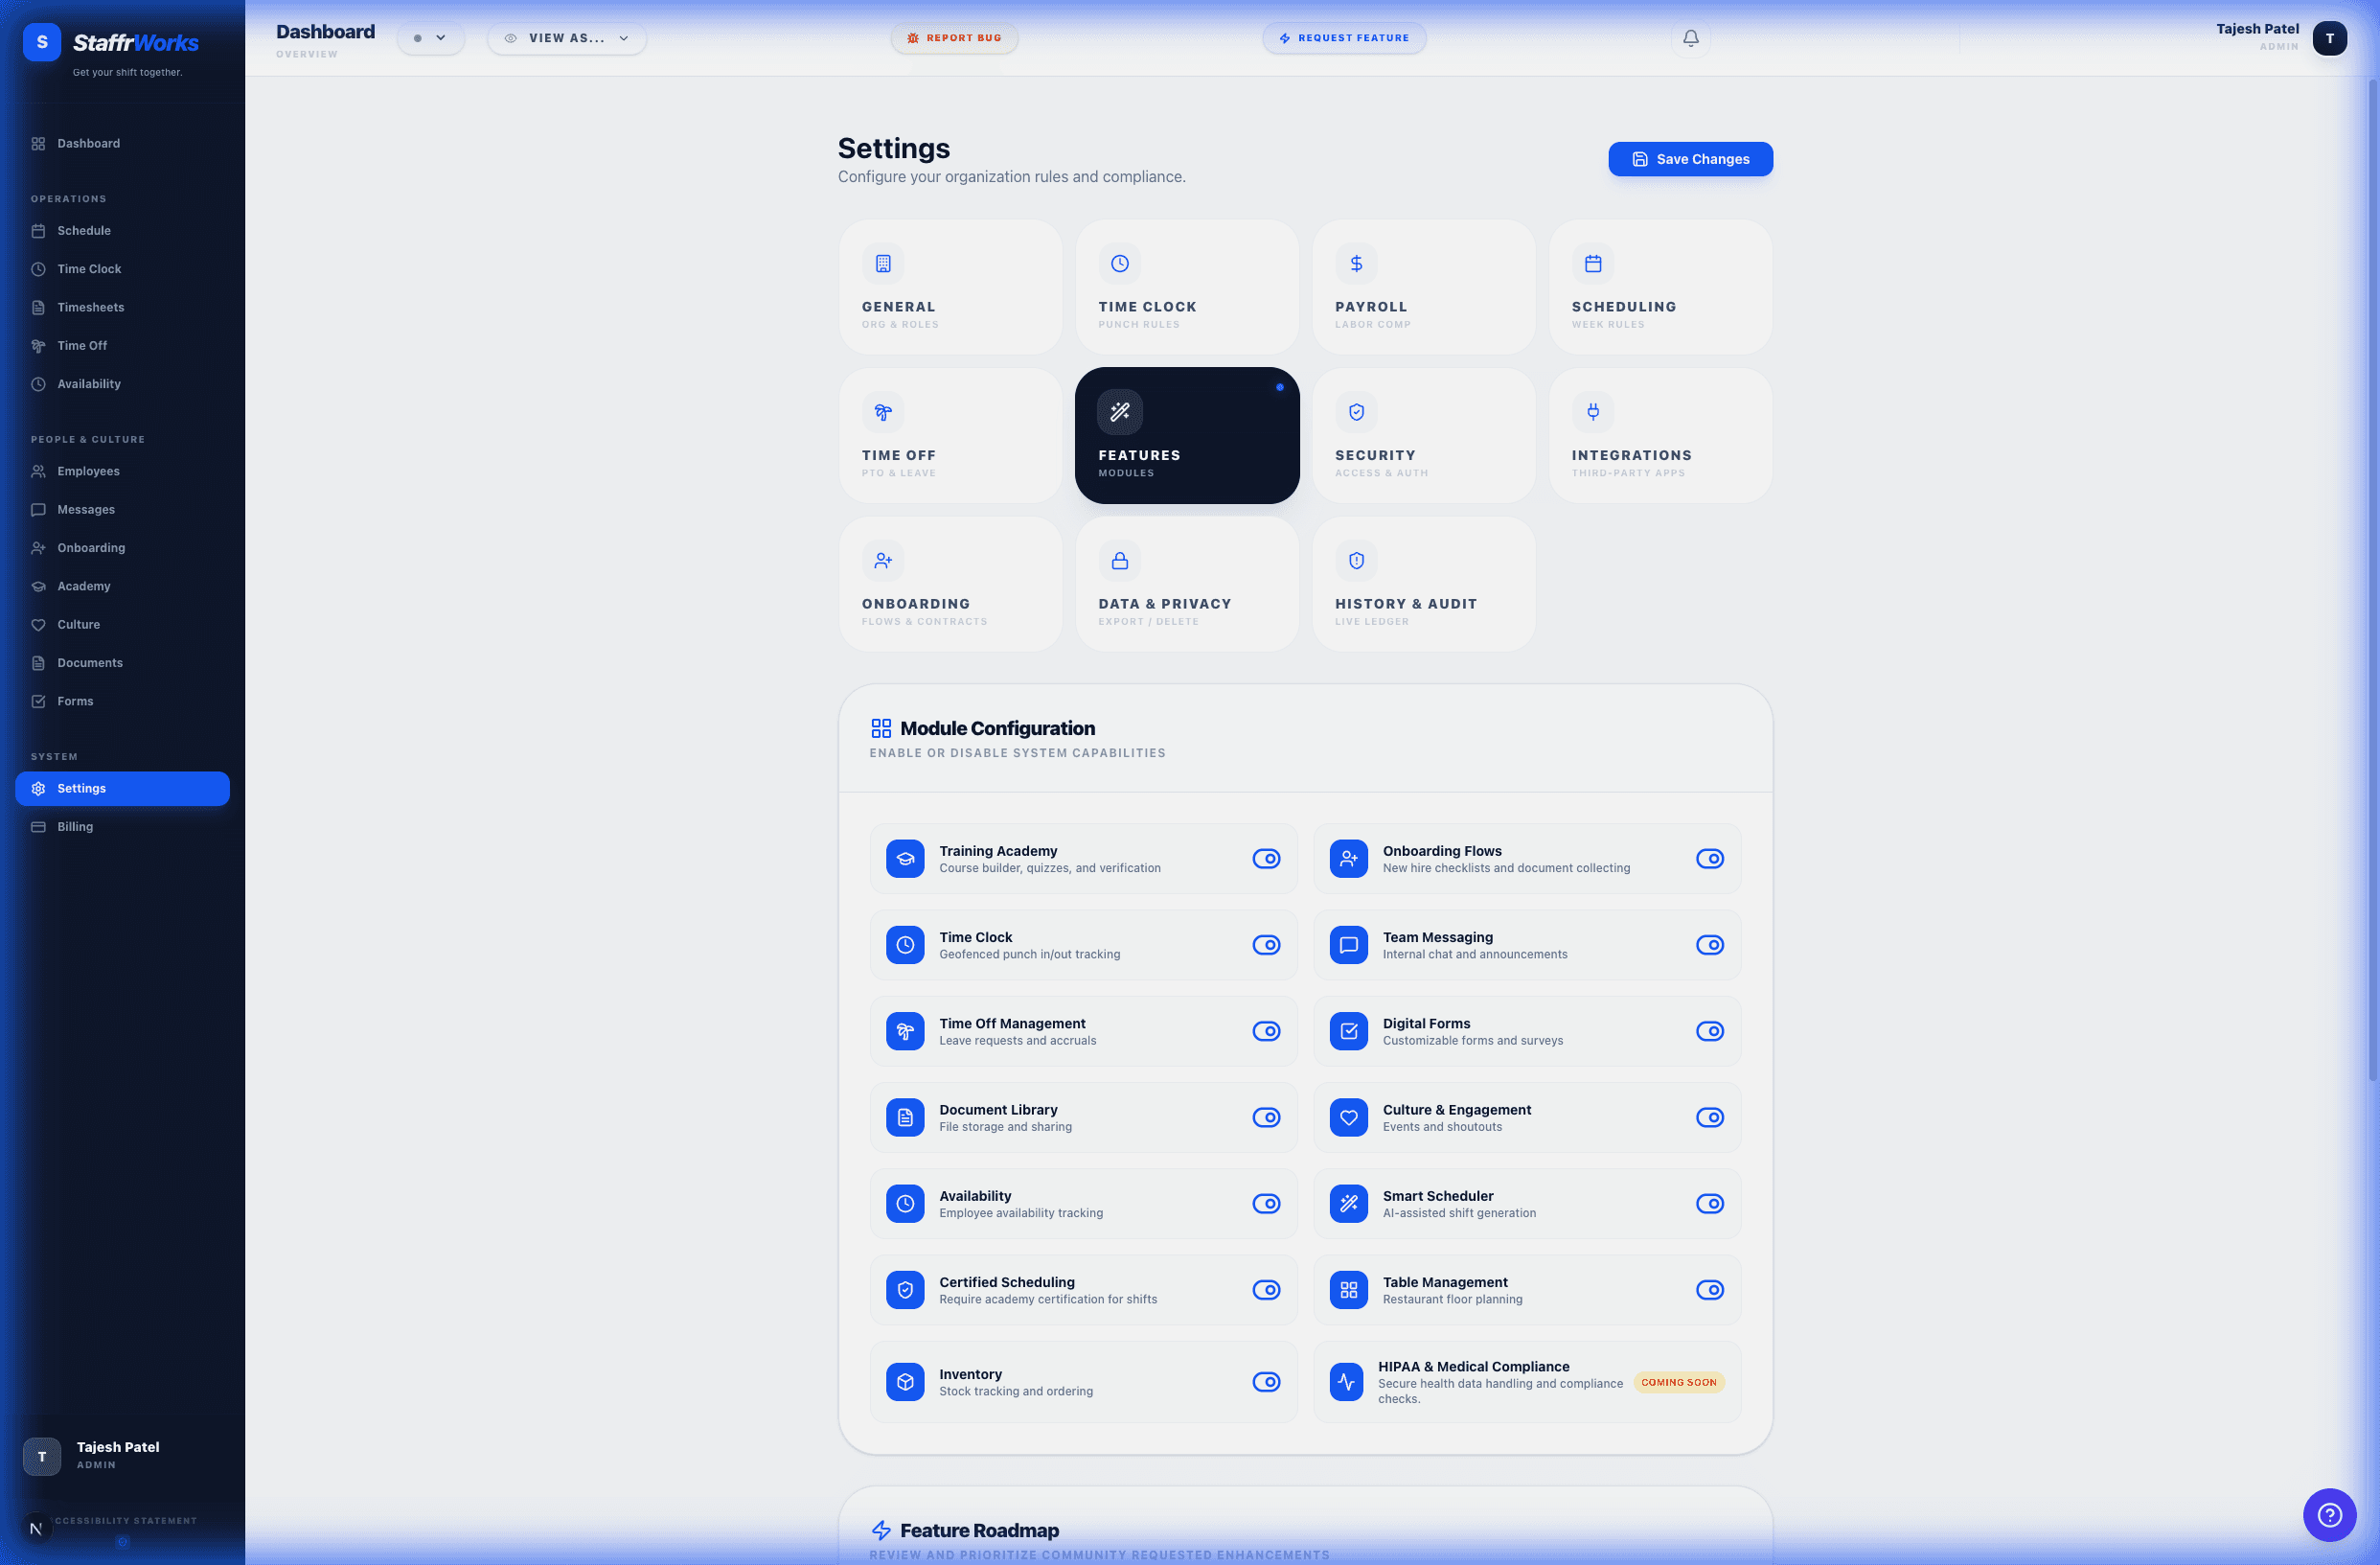Open the Time Off page
2380x1565 pixels.
[x=81, y=345]
